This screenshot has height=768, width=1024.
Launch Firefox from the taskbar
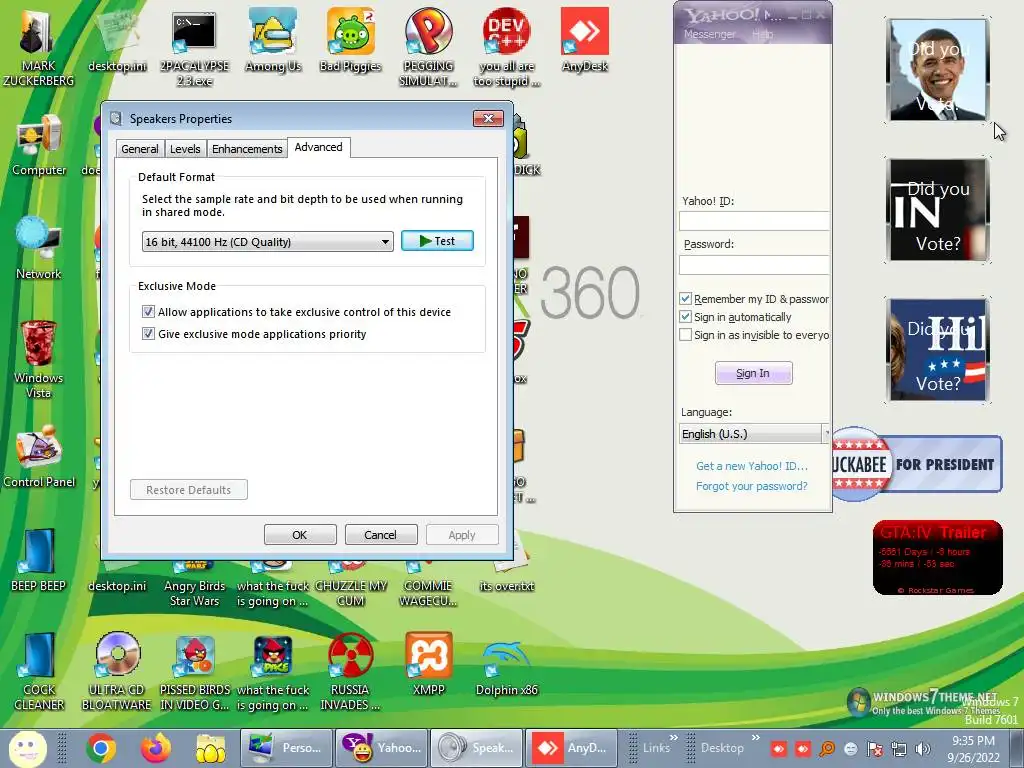155,748
